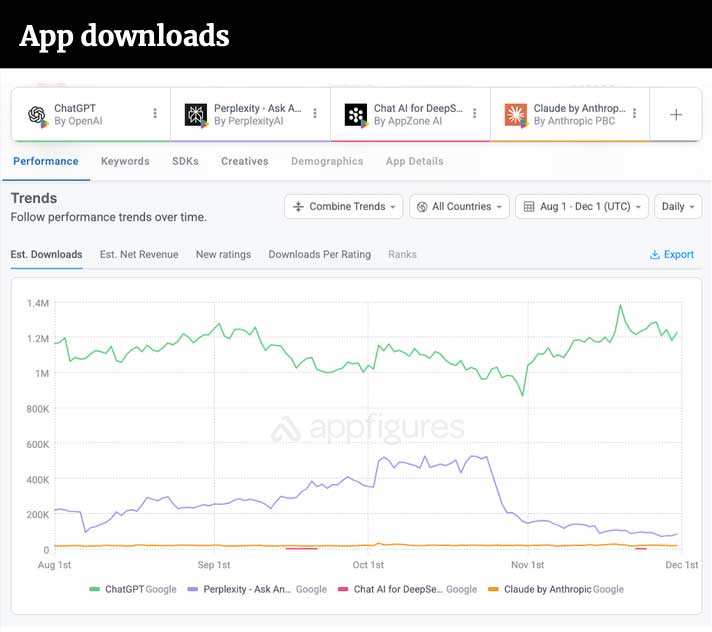Add another app with the plus icon
The image size is (712, 632).
(676, 114)
